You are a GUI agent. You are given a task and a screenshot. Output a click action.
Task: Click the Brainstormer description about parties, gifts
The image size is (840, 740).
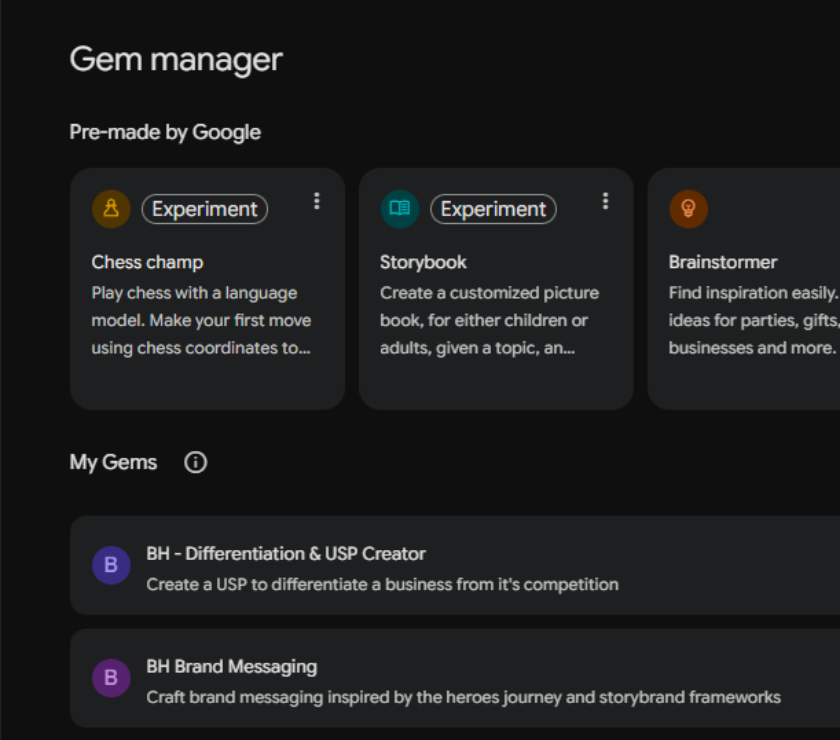[754, 320]
